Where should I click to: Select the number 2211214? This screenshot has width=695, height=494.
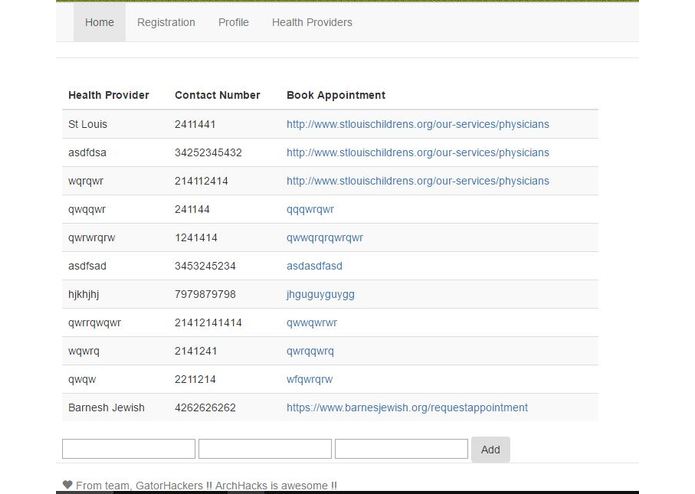pos(195,379)
